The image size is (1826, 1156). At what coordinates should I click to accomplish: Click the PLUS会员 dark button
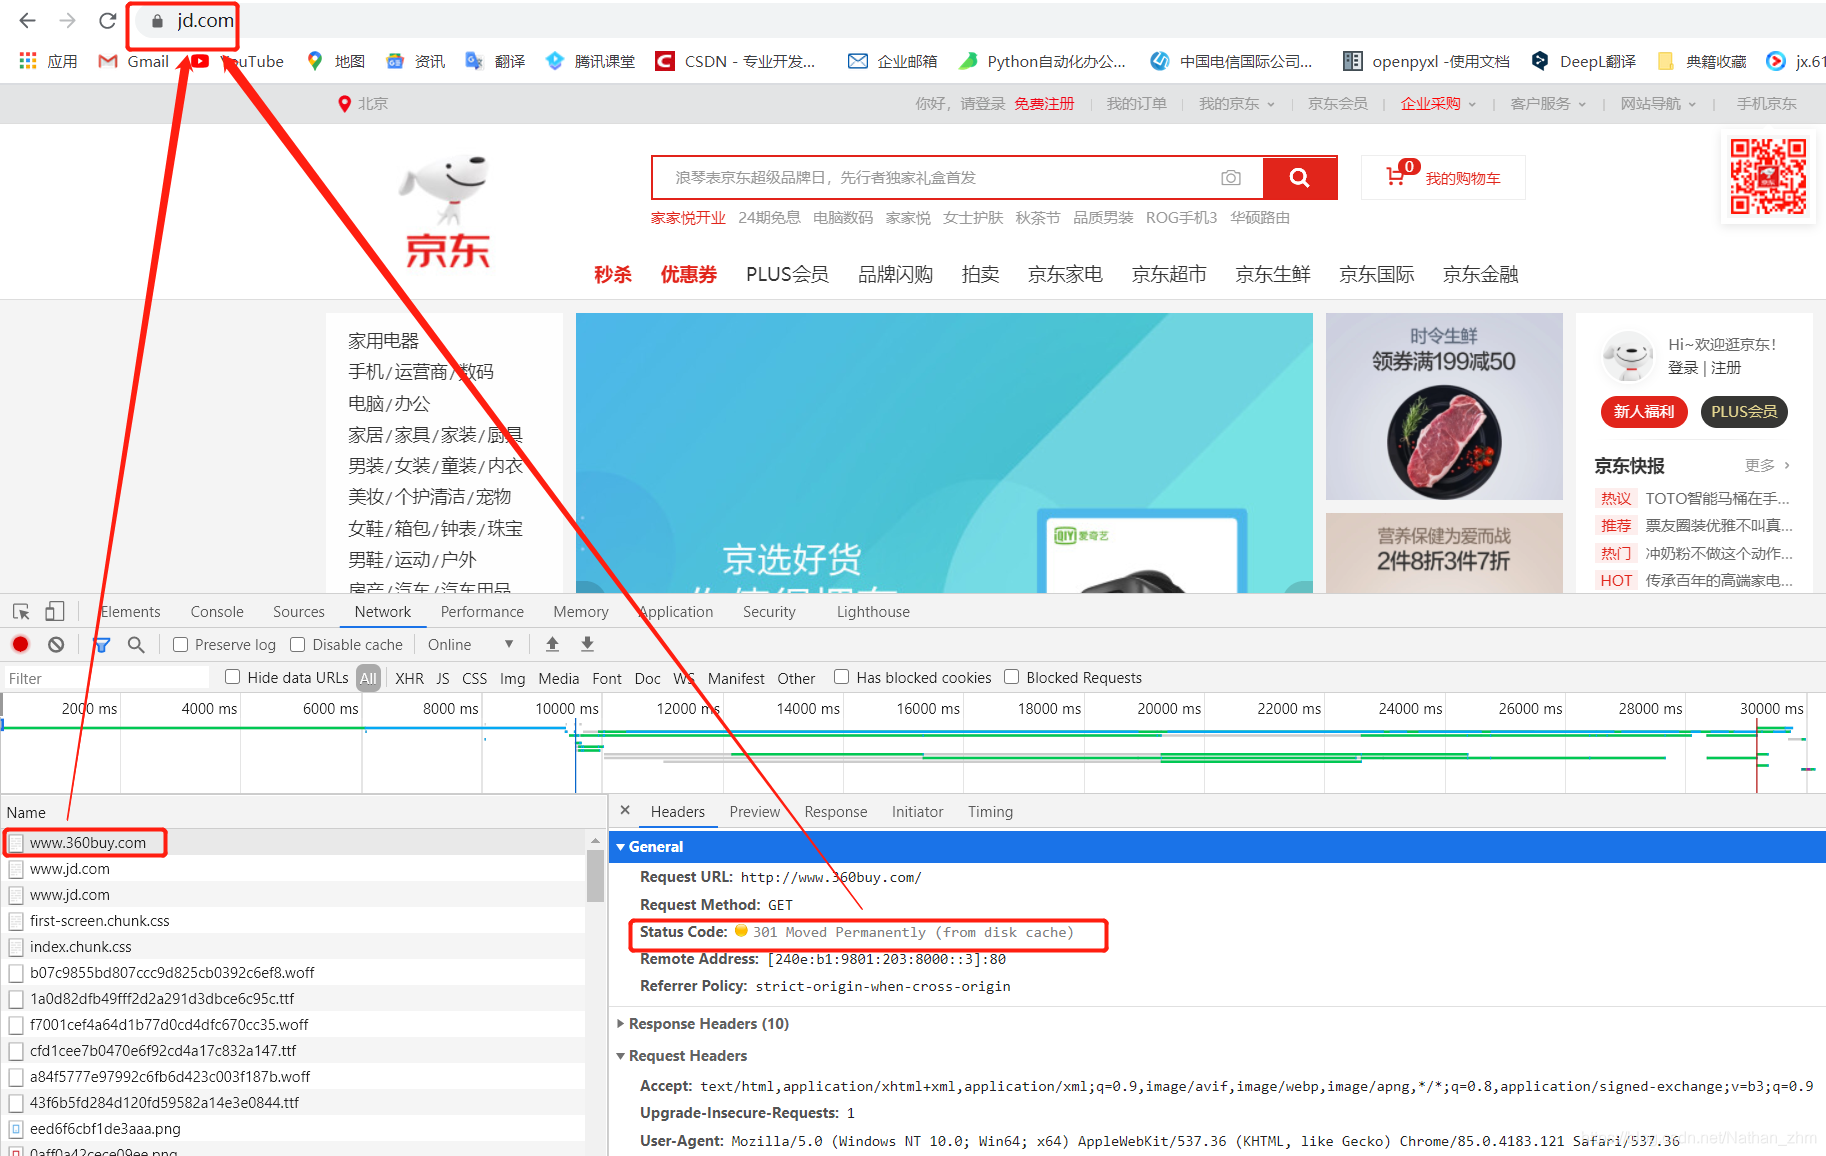pos(1744,411)
